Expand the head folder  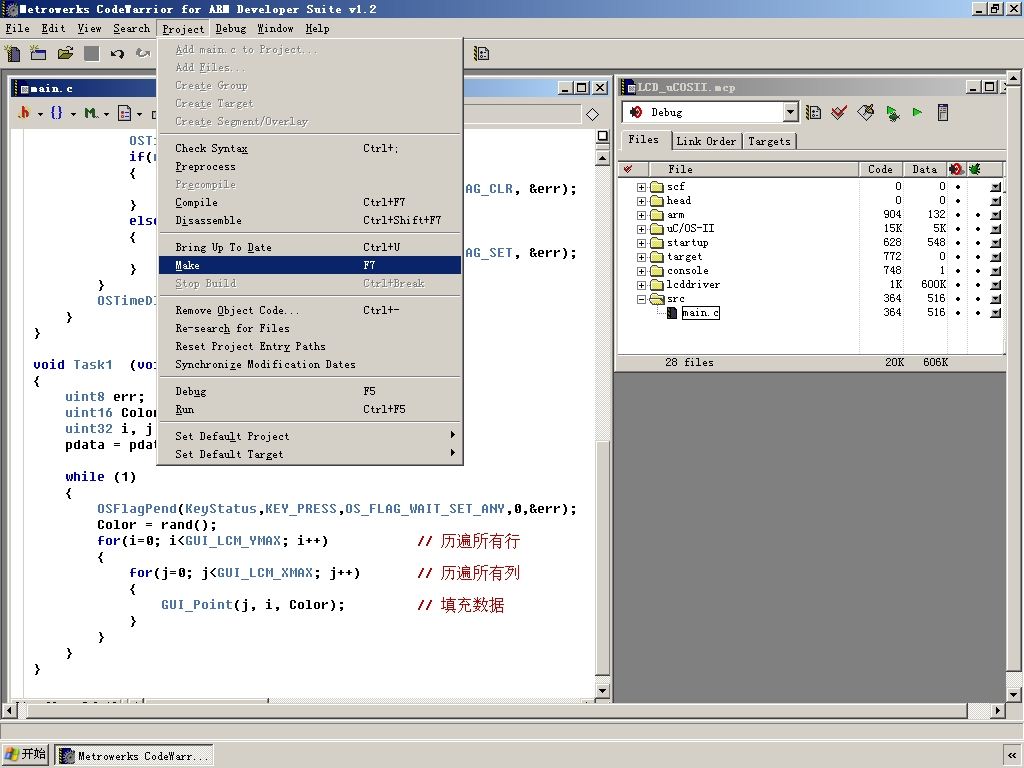(641, 201)
